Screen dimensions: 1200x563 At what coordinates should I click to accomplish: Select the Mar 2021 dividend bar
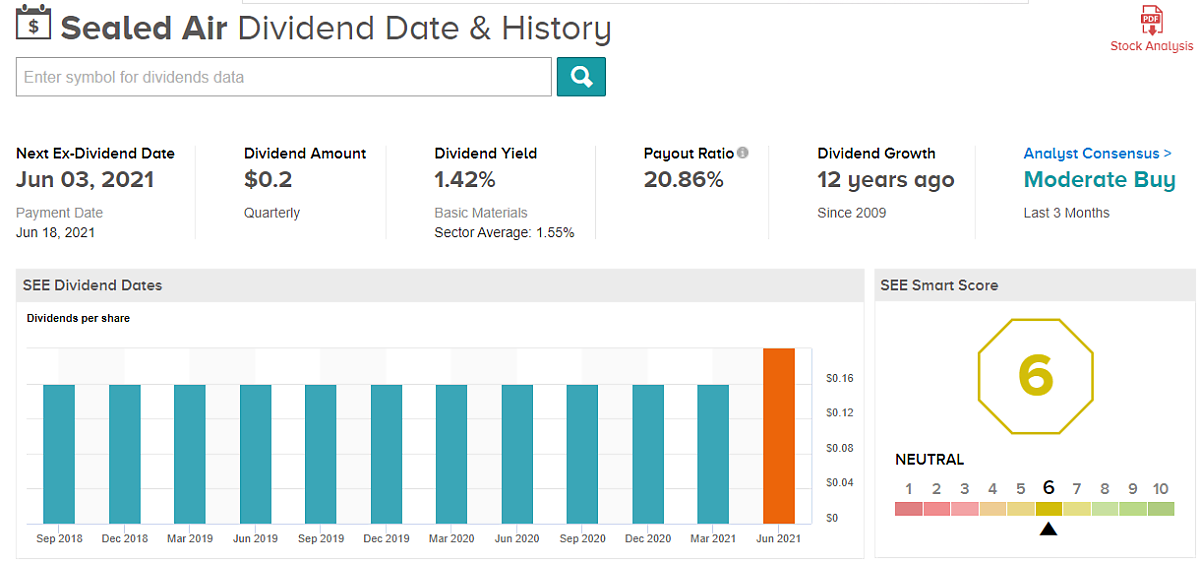(714, 454)
